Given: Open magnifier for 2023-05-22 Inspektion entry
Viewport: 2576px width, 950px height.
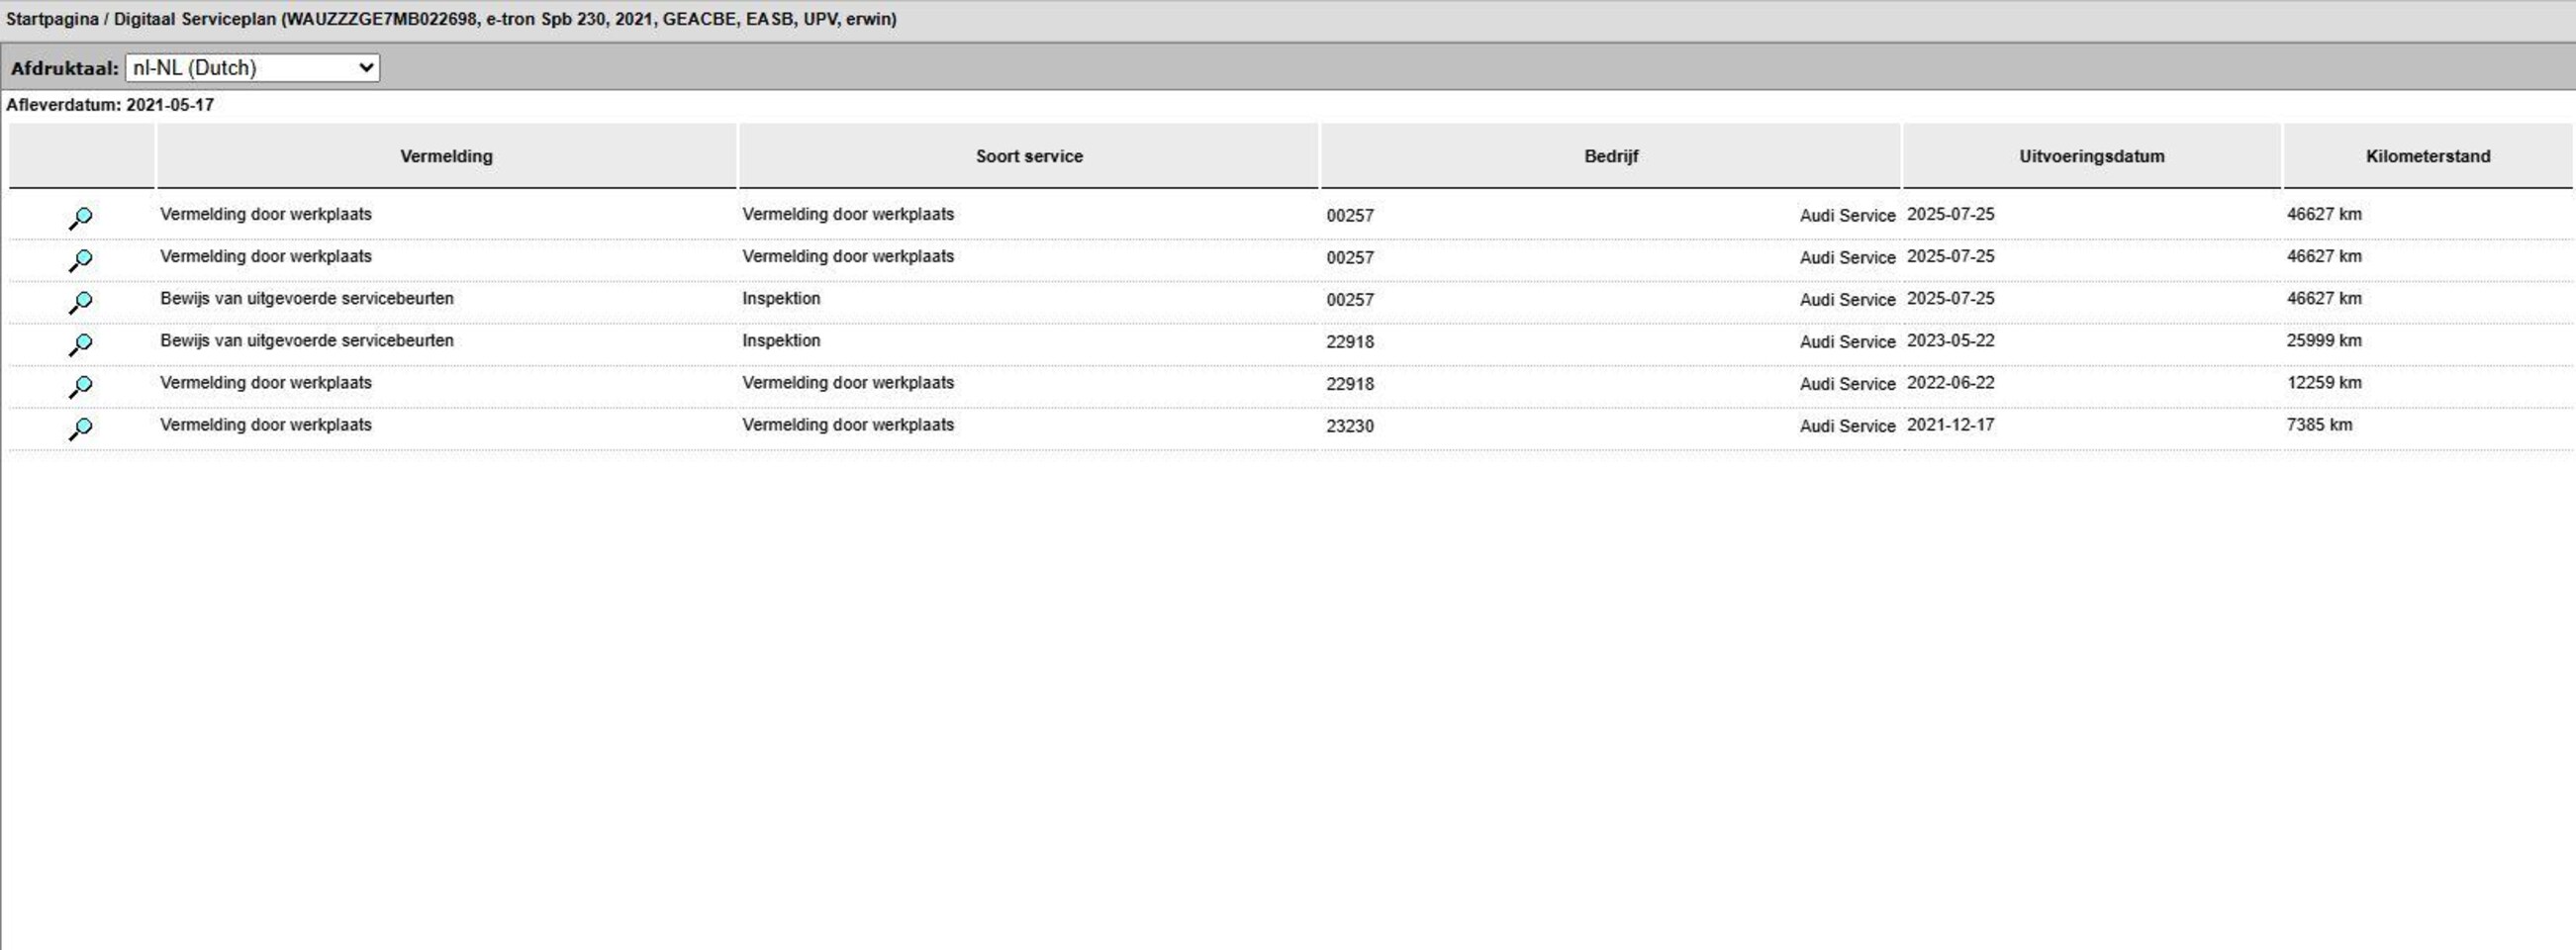Looking at the screenshot, I should [80, 343].
